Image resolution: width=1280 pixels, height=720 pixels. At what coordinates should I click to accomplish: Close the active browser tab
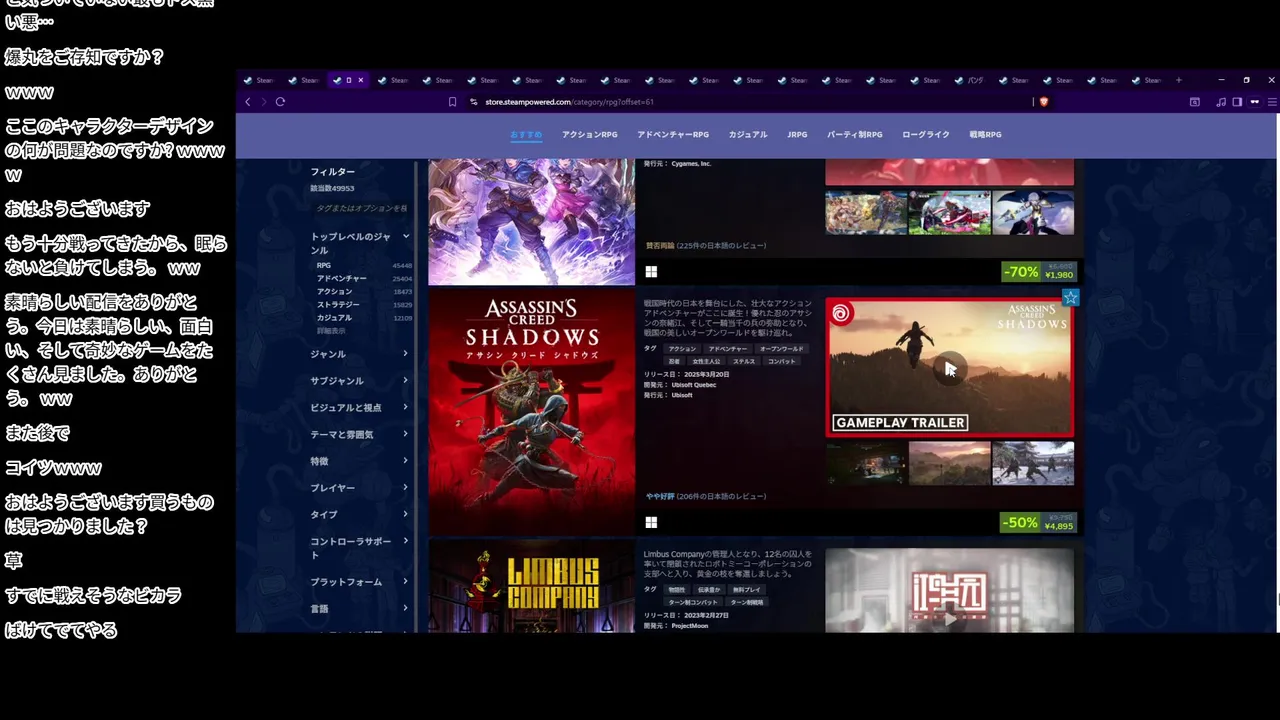[360, 80]
